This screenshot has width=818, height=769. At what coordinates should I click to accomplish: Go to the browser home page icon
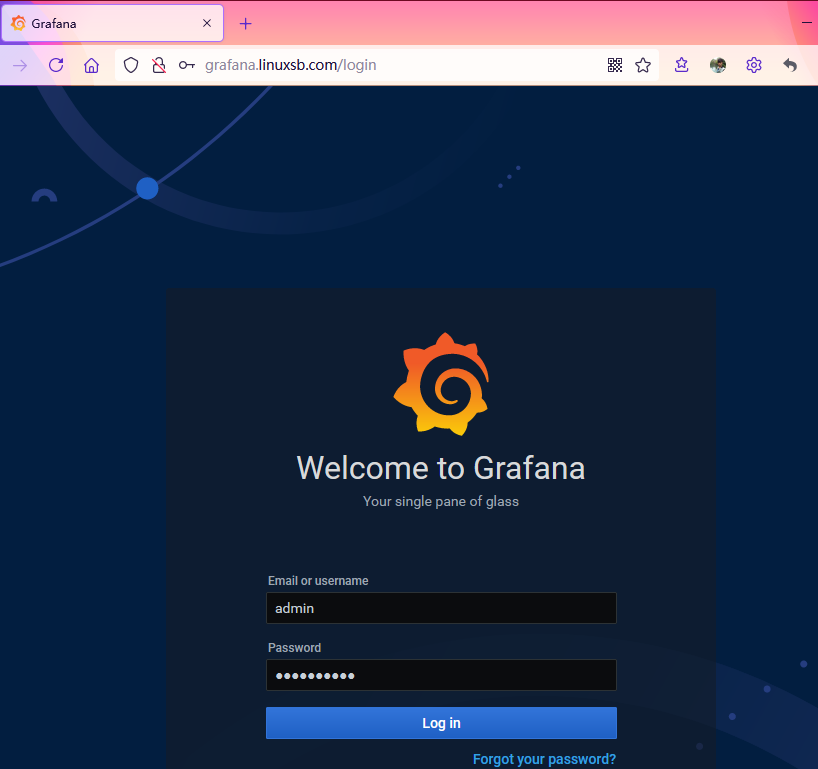click(91, 65)
